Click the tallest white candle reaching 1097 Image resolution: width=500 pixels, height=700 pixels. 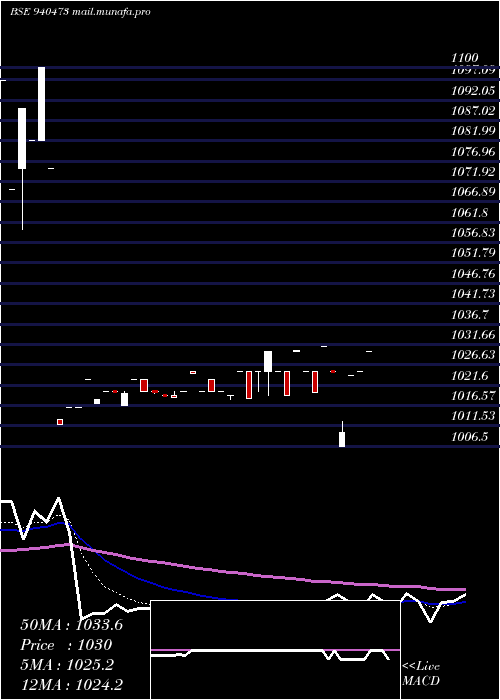(x=42, y=104)
